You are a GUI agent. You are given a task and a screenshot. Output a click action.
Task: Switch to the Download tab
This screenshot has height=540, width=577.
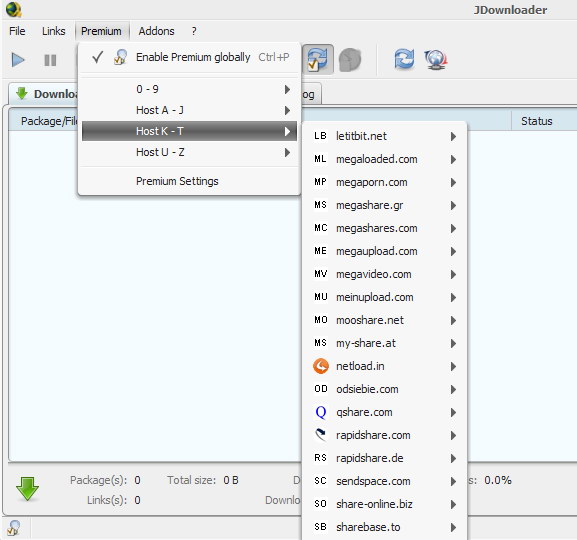[44, 94]
